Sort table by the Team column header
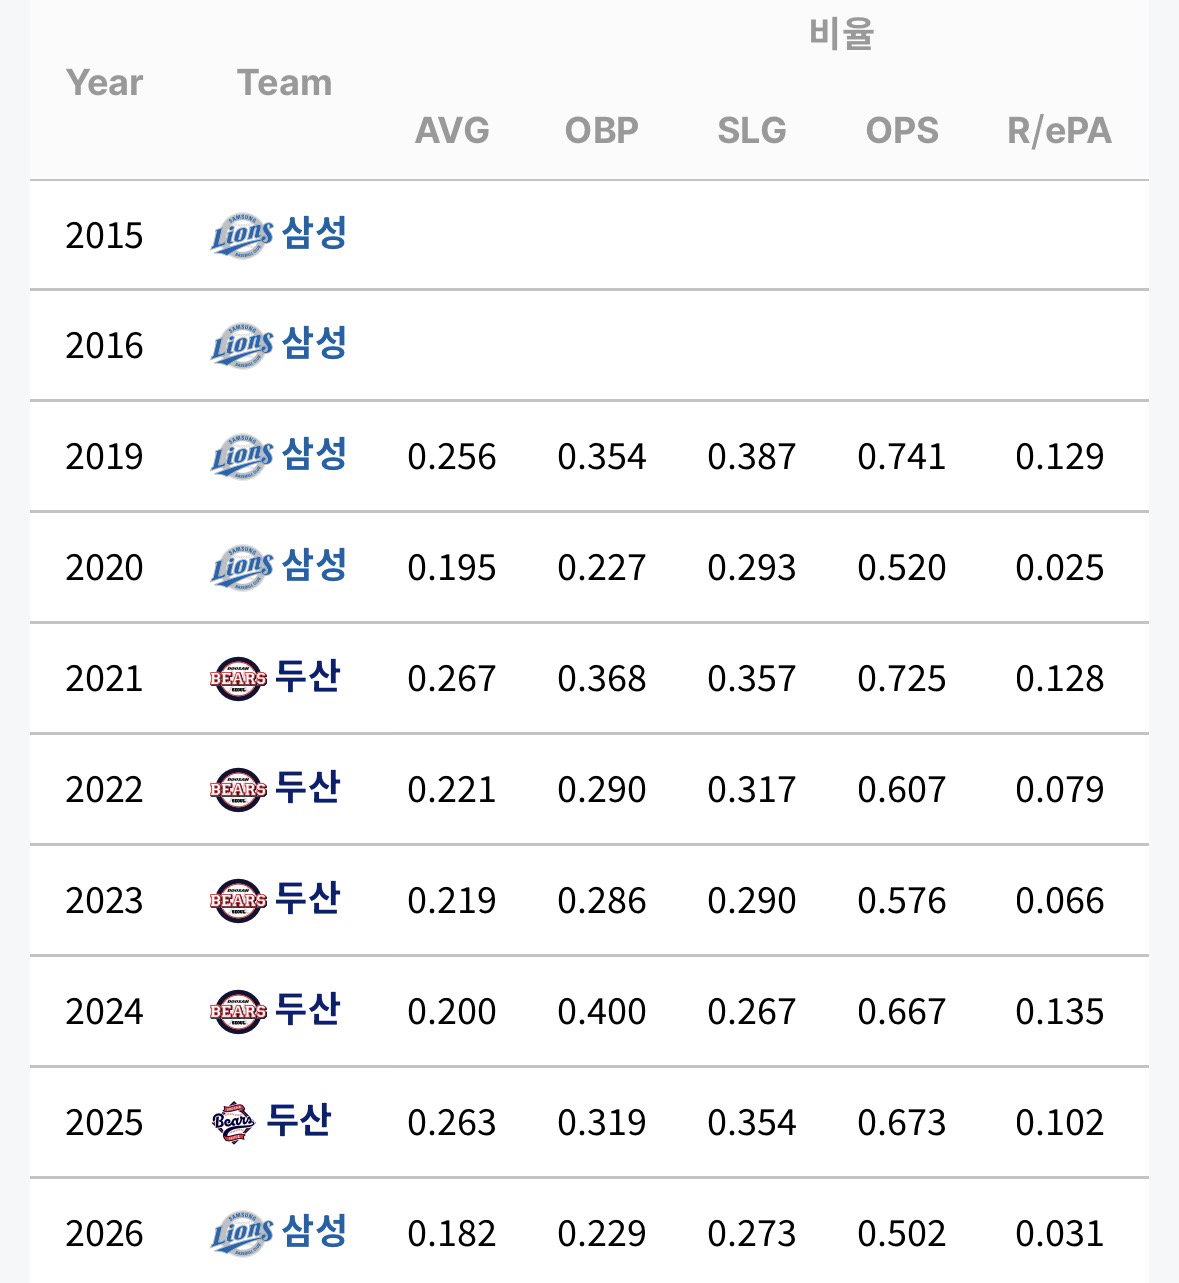Image resolution: width=1179 pixels, height=1283 pixels. pyautogui.click(x=285, y=83)
